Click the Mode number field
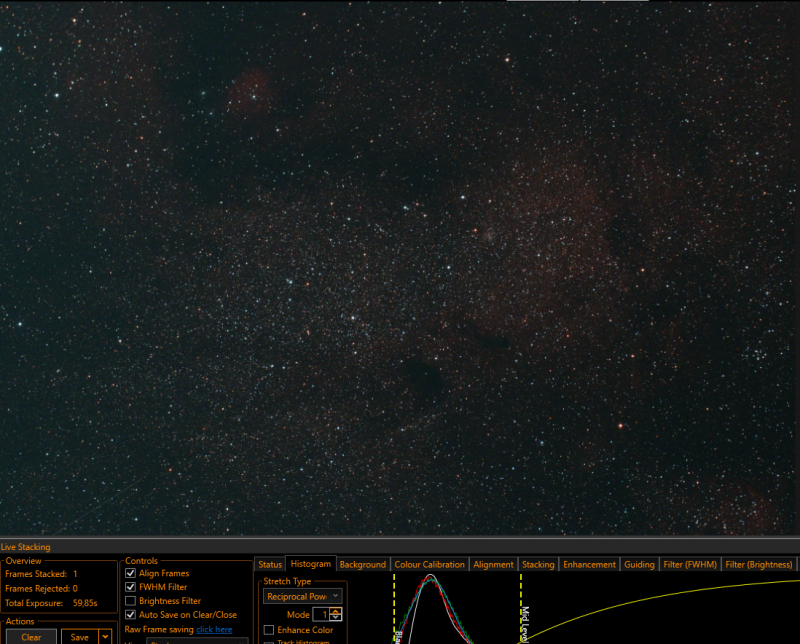This screenshot has width=800, height=644. (321, 614)
